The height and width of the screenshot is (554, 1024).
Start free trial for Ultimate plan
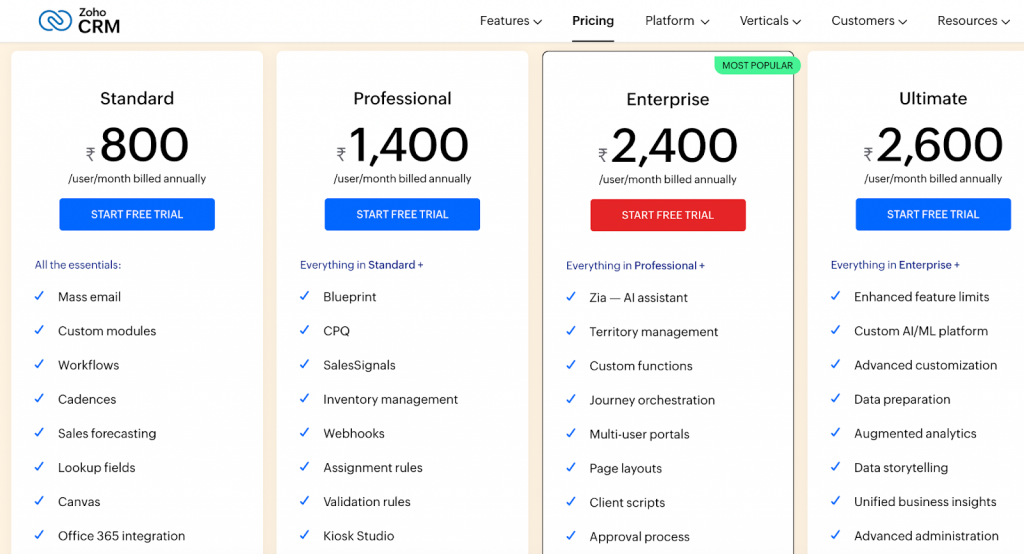pyautogui.click(x=933, y=214)
